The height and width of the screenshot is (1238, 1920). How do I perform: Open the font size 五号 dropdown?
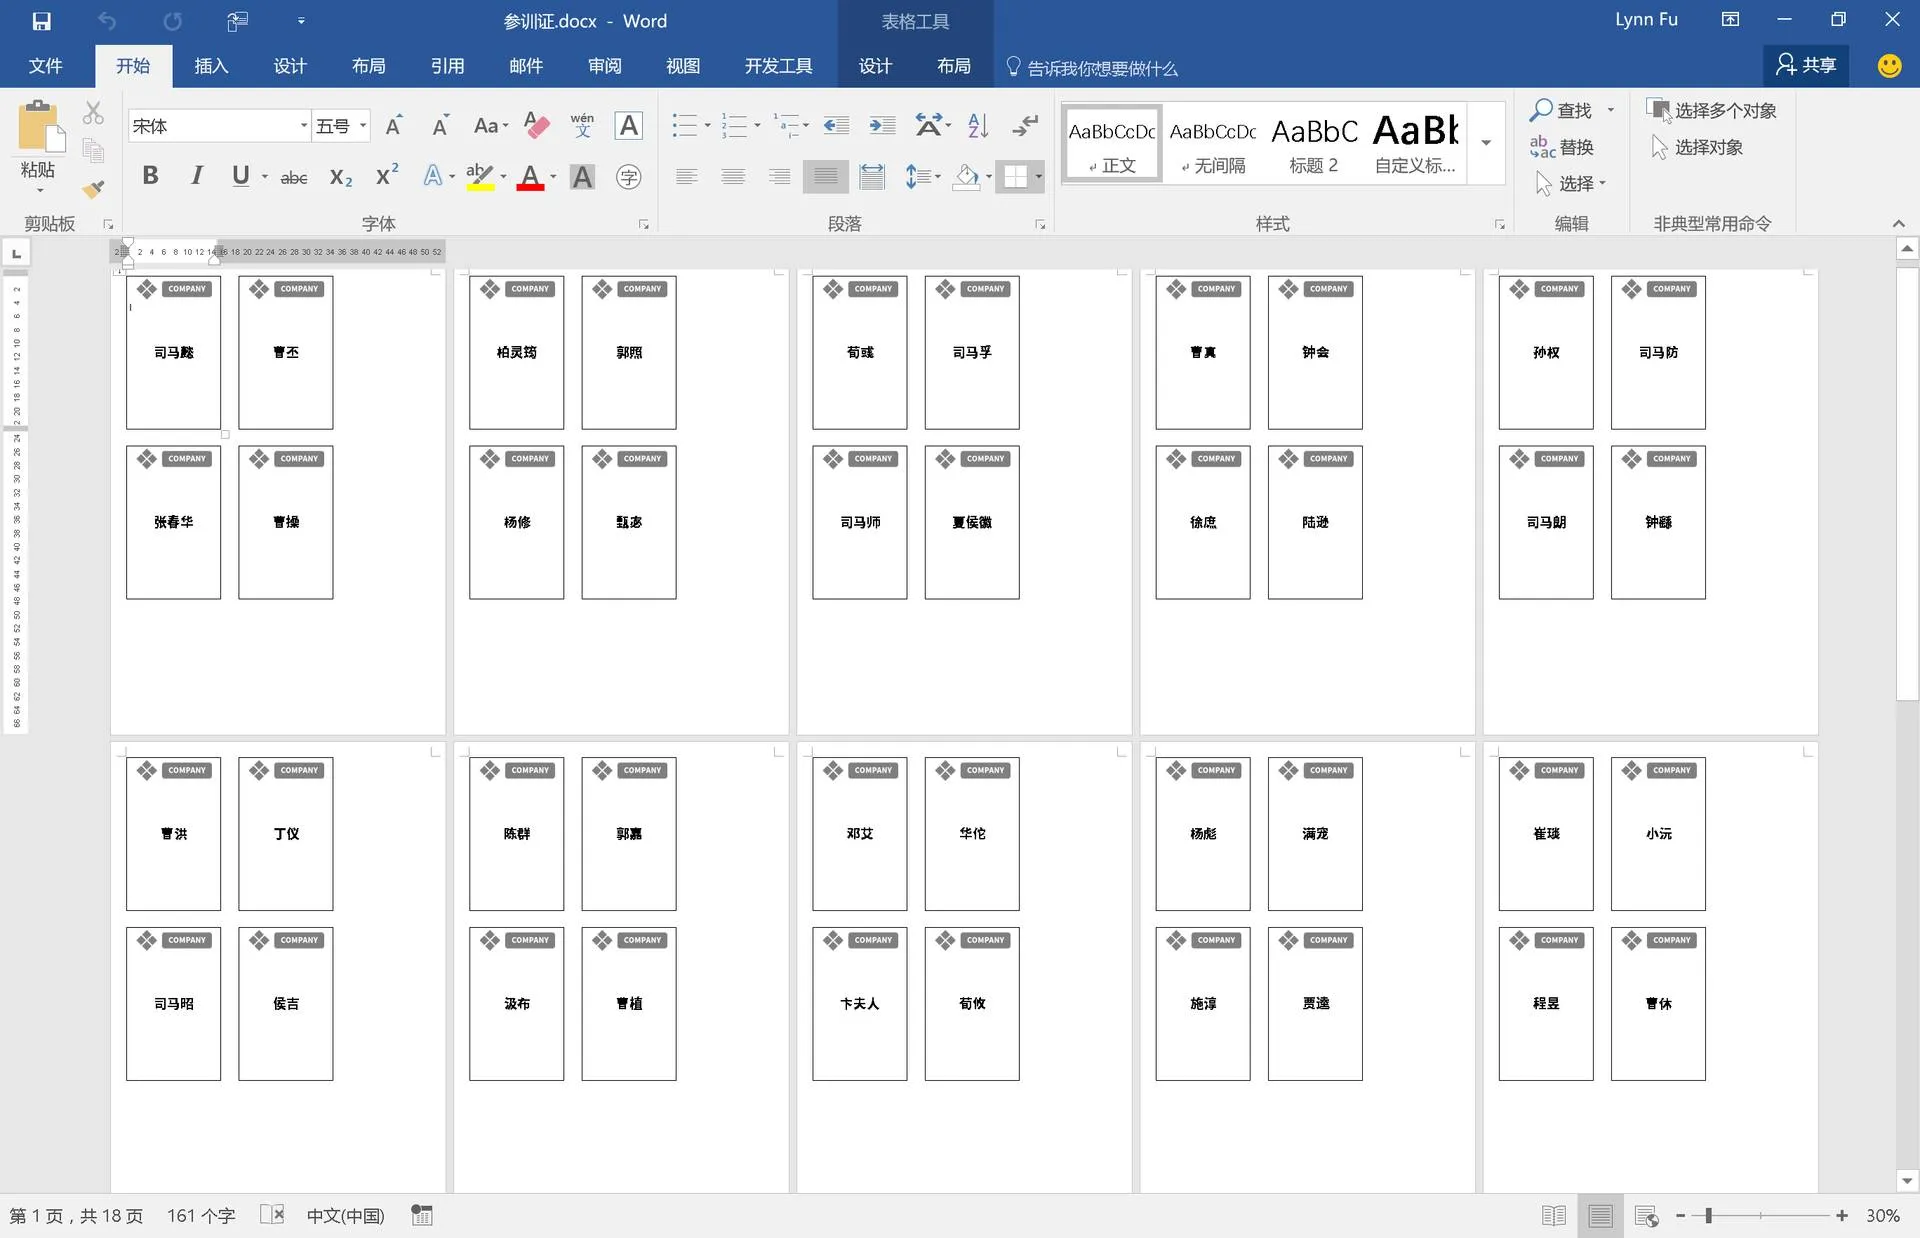click(363, 126)
